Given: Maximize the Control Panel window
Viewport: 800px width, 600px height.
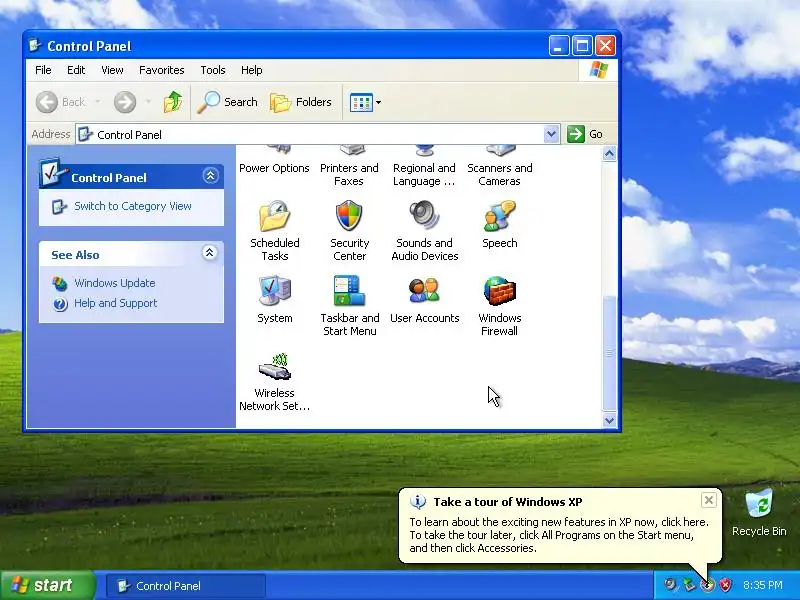Looking at the screenshot, I should [582, 46].
